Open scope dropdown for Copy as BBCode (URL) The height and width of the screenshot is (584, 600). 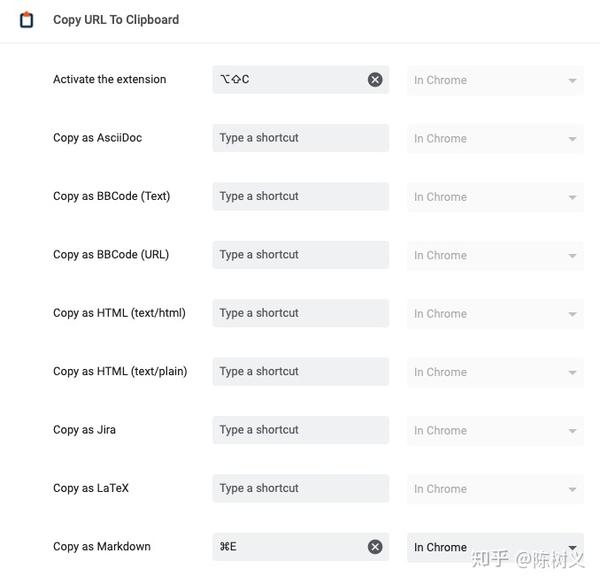pyautogui.click(x=495, y=255)
